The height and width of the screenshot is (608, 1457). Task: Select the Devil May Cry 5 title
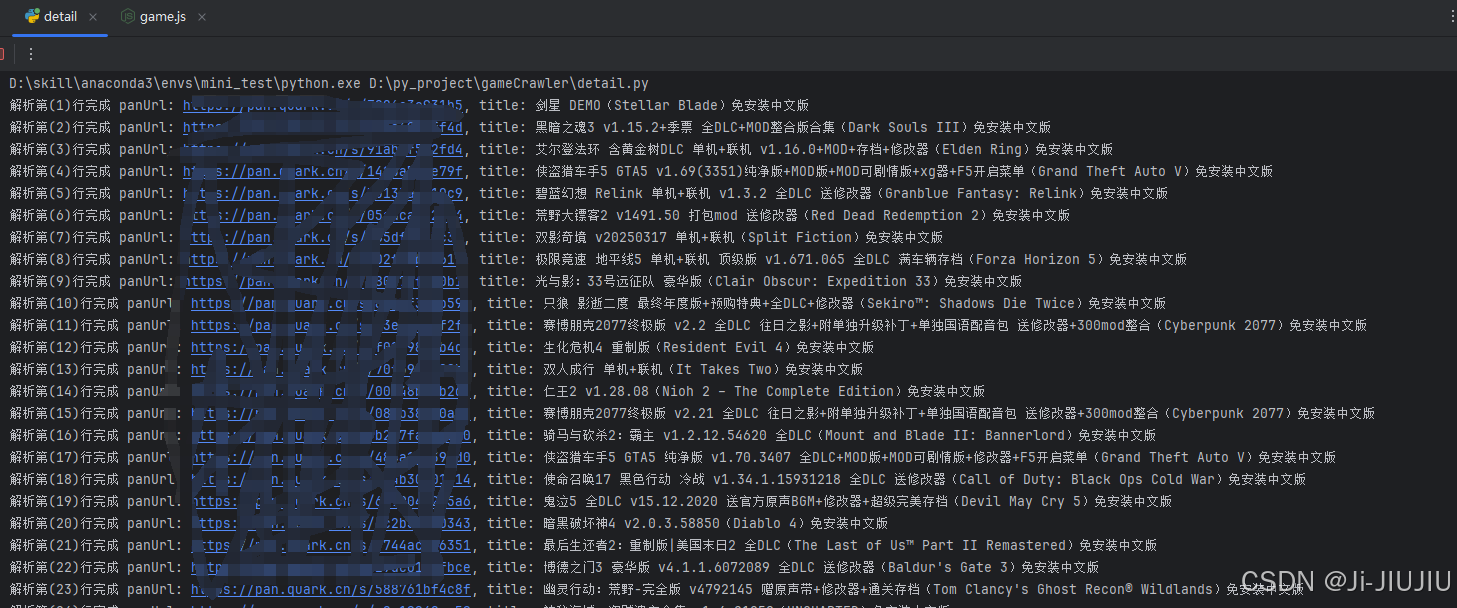point(857,501)
